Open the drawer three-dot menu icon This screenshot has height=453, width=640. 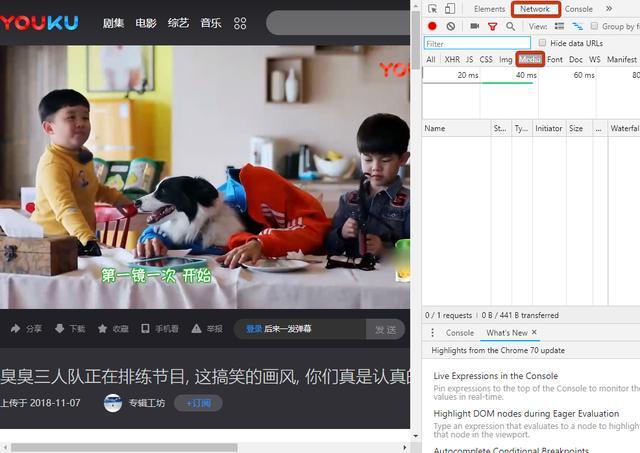coord(432,333)
